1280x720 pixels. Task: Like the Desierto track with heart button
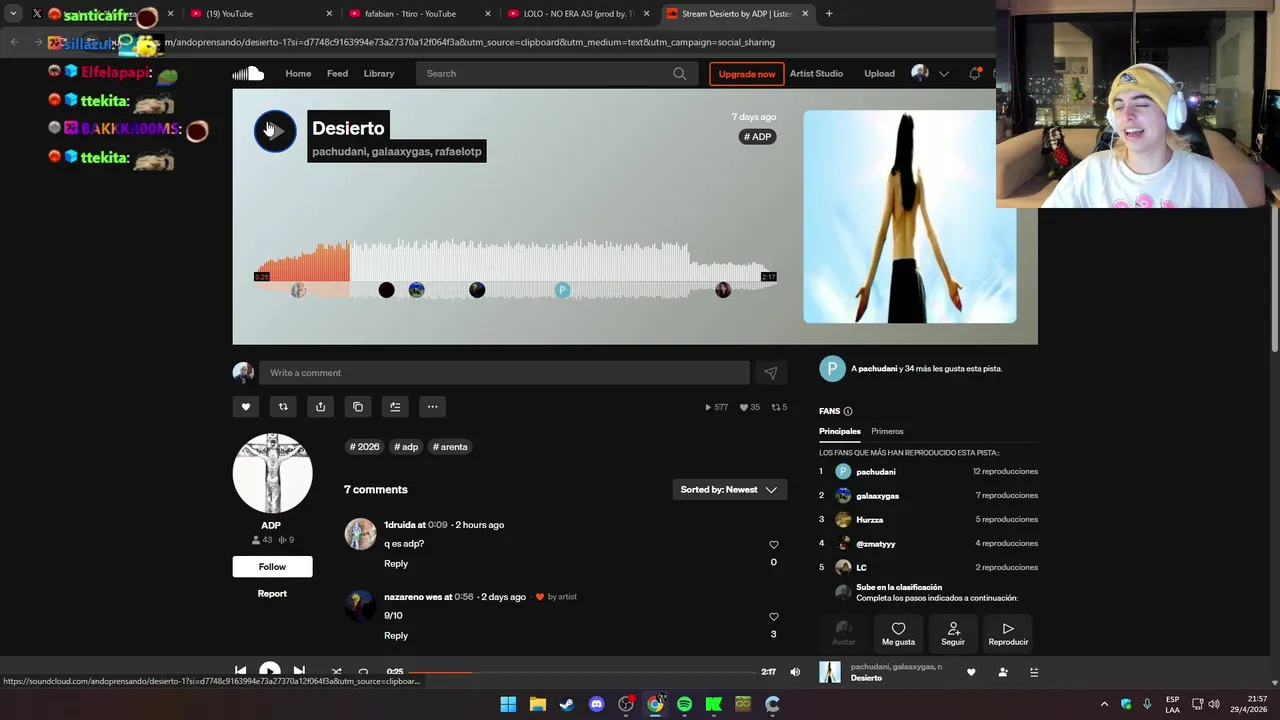(x=246, y=407)
